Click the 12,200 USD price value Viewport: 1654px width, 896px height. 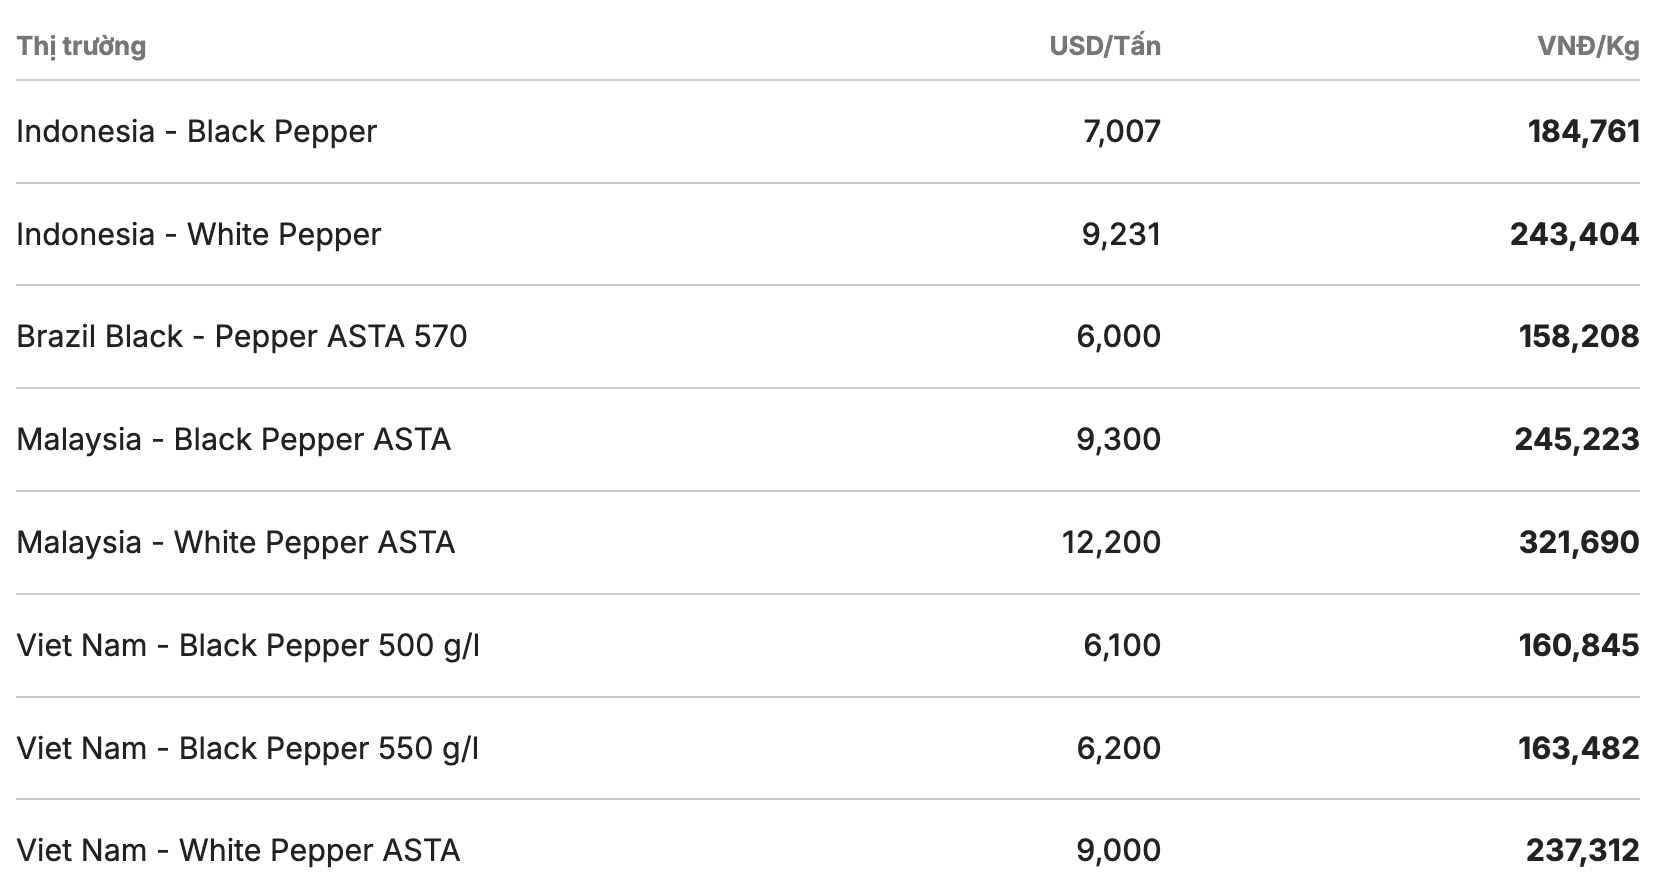(x=1111, y=543)
